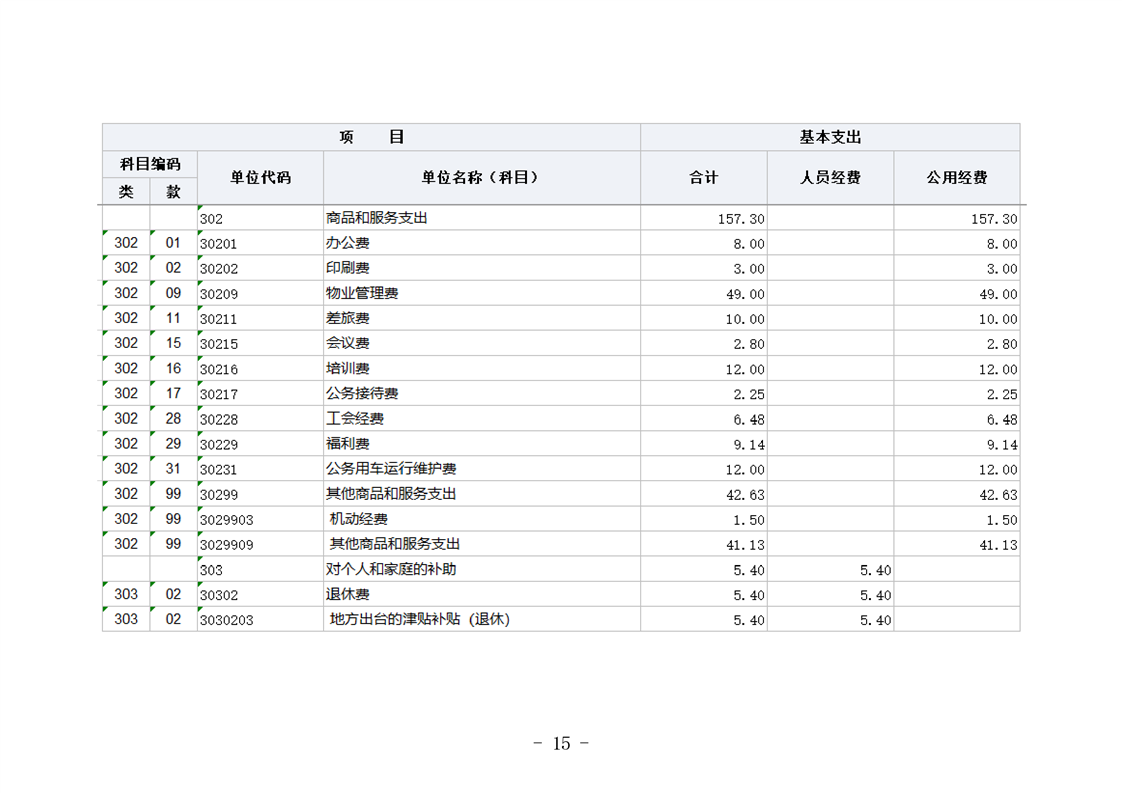Select the 基本支出 header cell

coord(830,137)
